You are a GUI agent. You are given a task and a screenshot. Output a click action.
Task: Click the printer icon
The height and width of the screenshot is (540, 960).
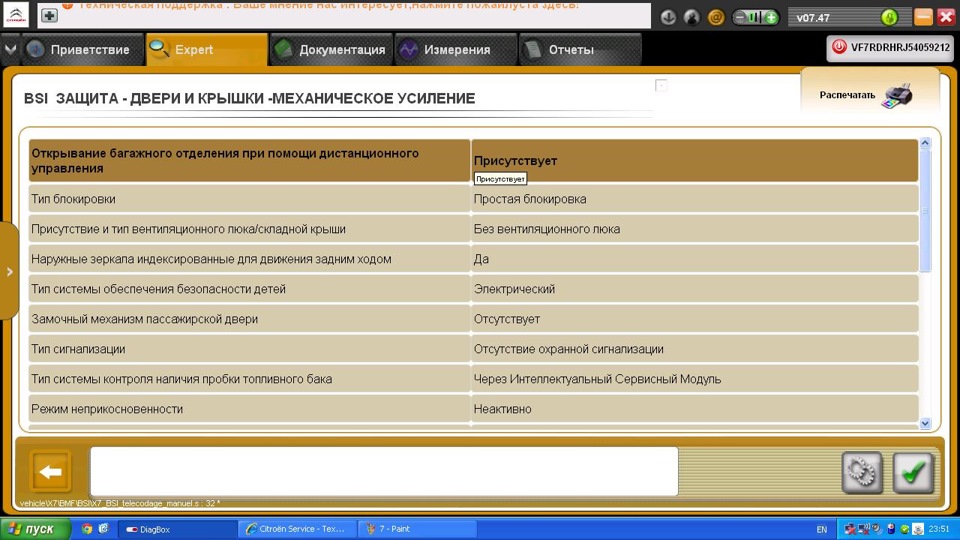[x=897, y=96]
